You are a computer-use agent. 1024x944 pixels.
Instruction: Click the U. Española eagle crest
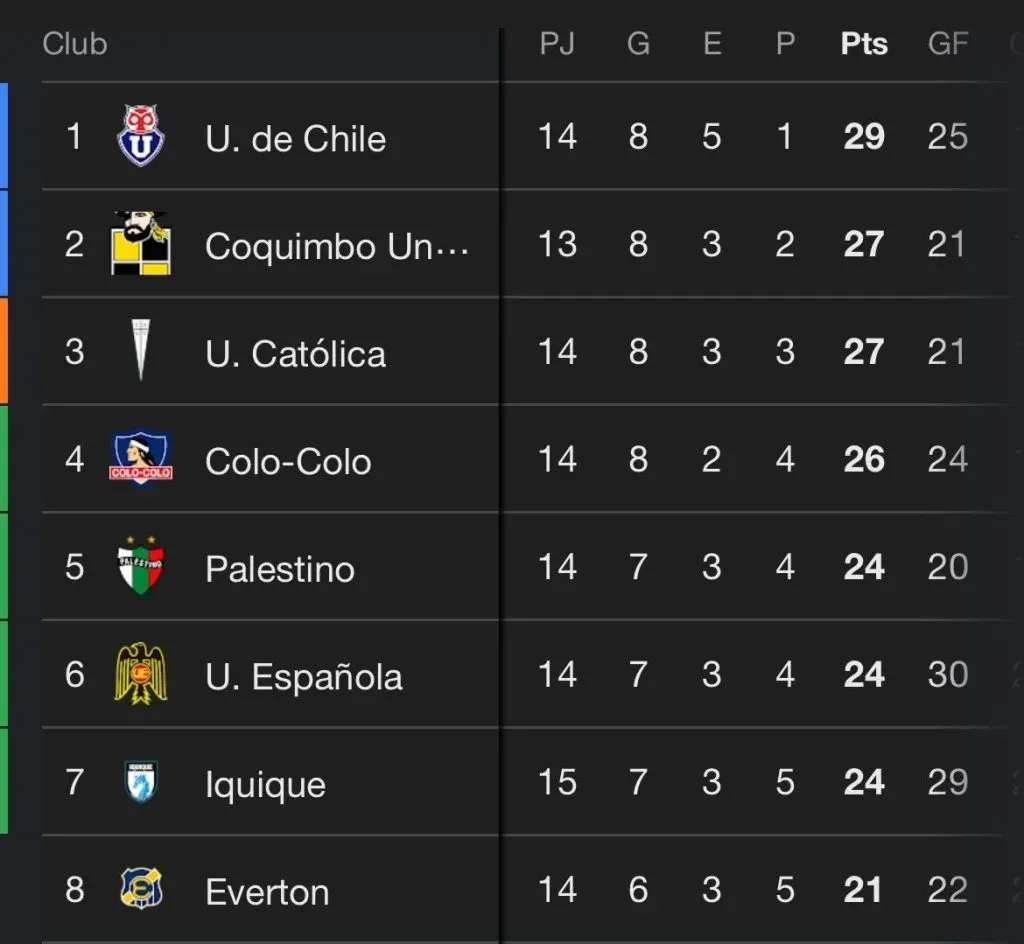(x=140, y=673)
